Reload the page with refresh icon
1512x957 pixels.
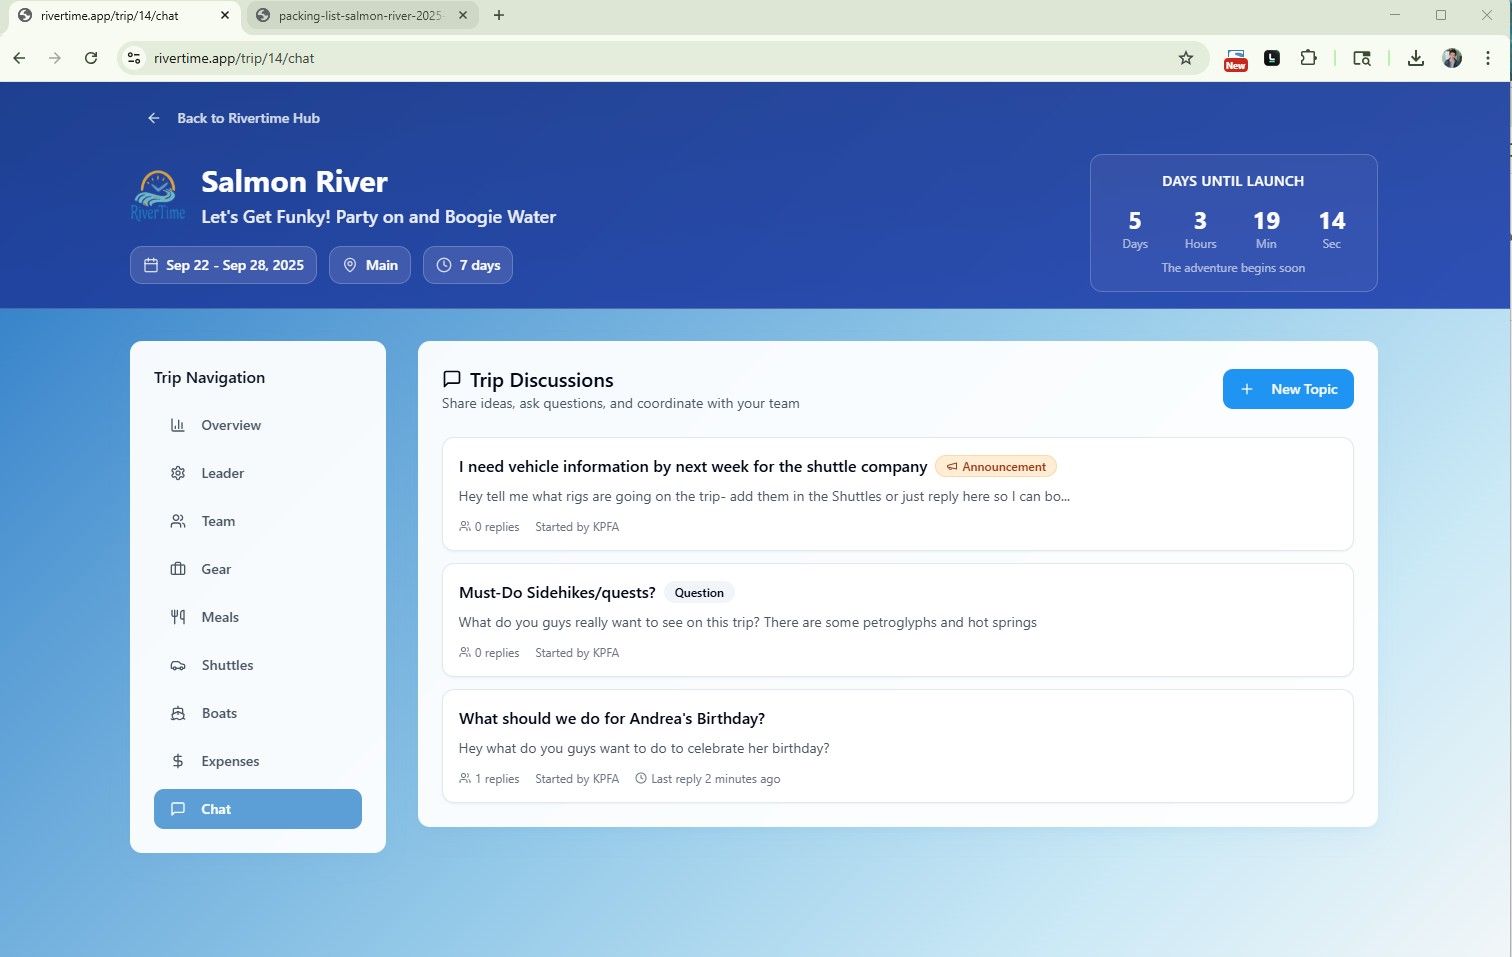pyautogui.click(x=91, y=58)
